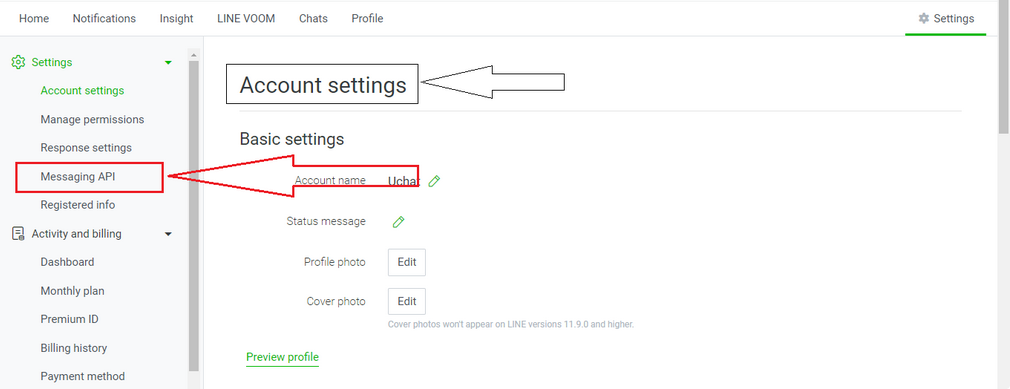The image size is (1010, 389).
Task: Open Messaging API settings
Action: point(78,176)
